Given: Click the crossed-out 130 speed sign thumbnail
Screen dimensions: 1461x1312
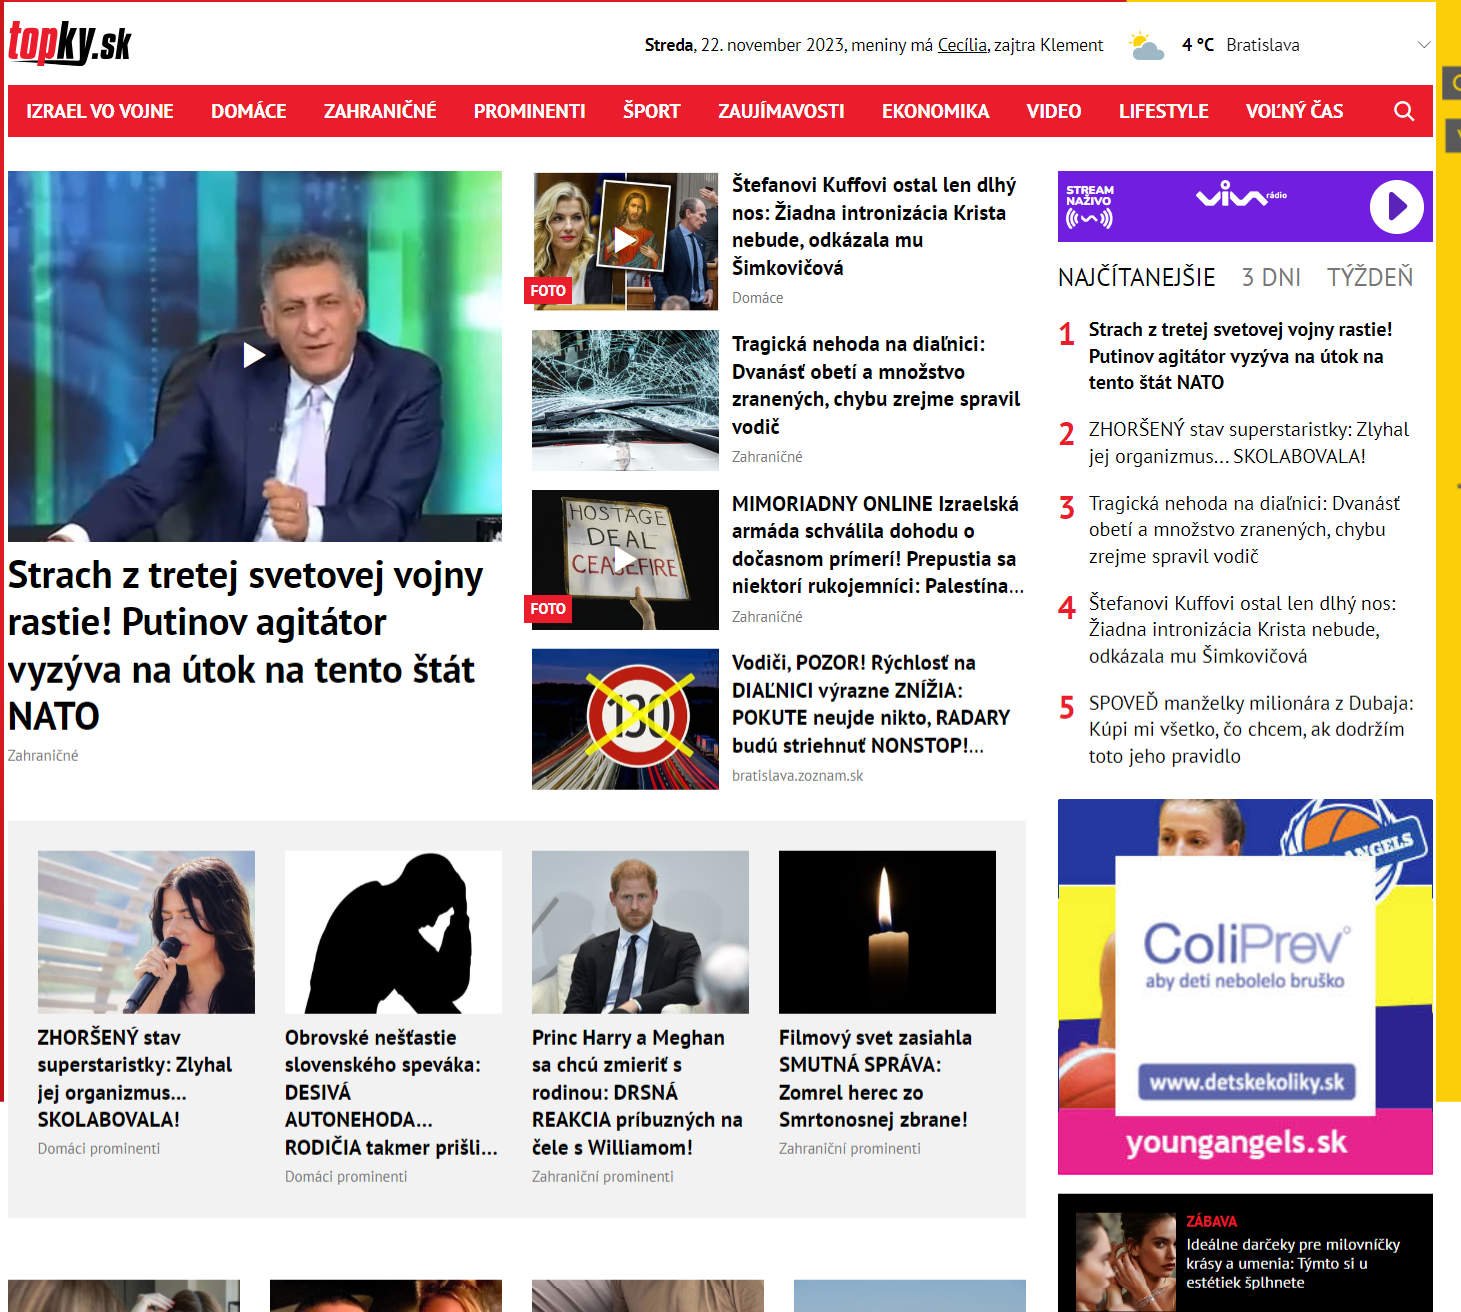Looking at the screenshot, I should point(625,719).
